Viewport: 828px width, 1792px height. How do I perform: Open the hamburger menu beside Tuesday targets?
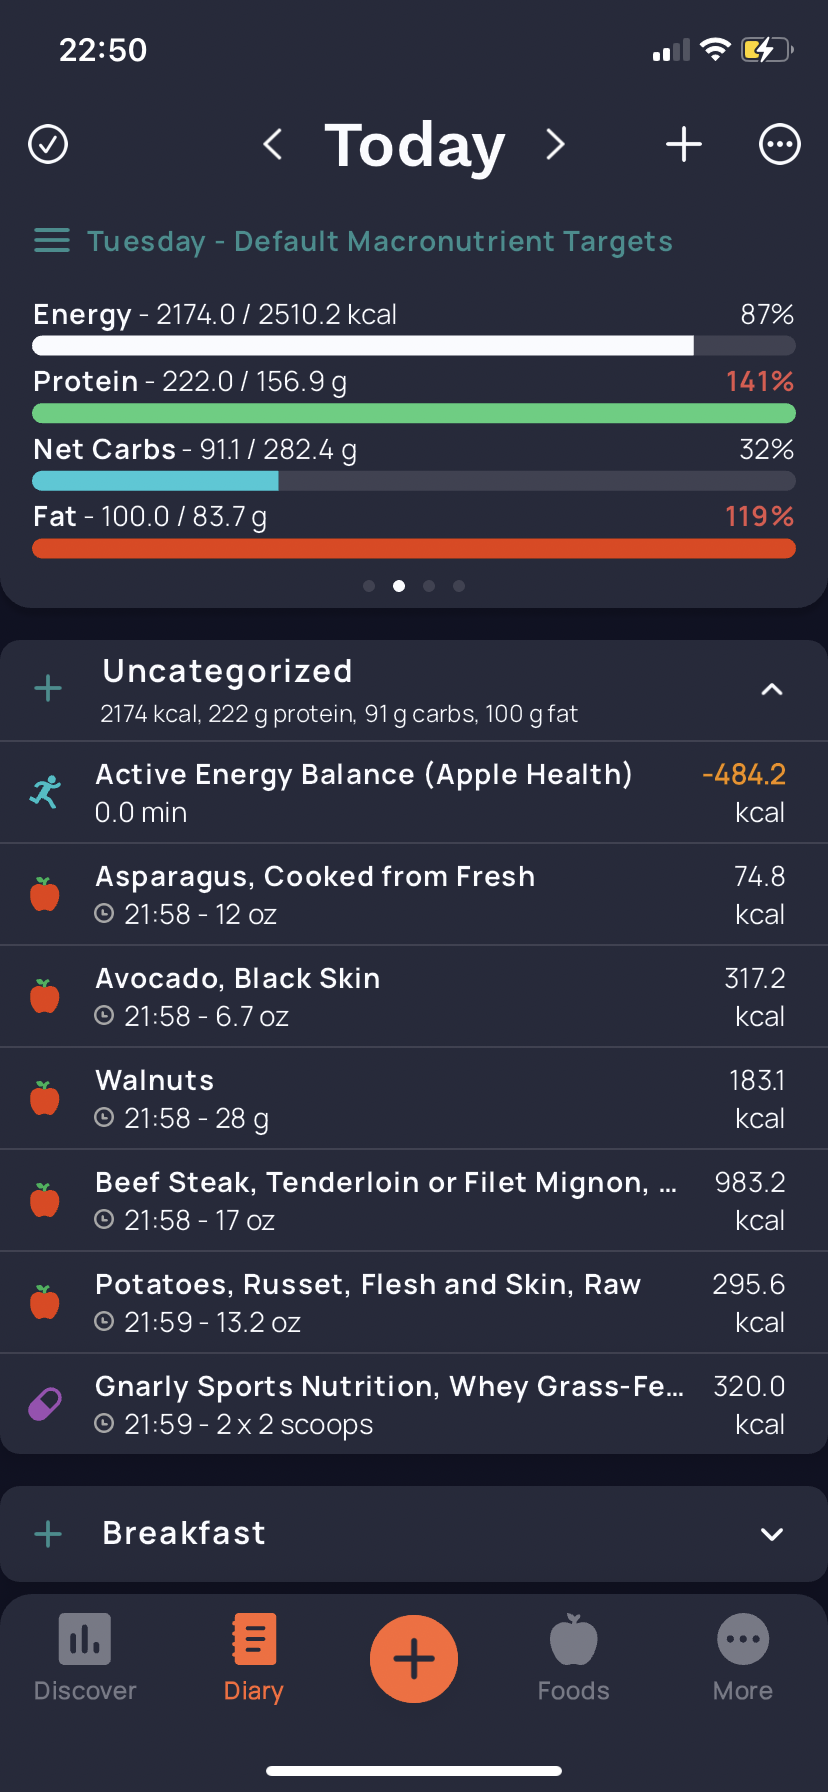tap(52, 241)
